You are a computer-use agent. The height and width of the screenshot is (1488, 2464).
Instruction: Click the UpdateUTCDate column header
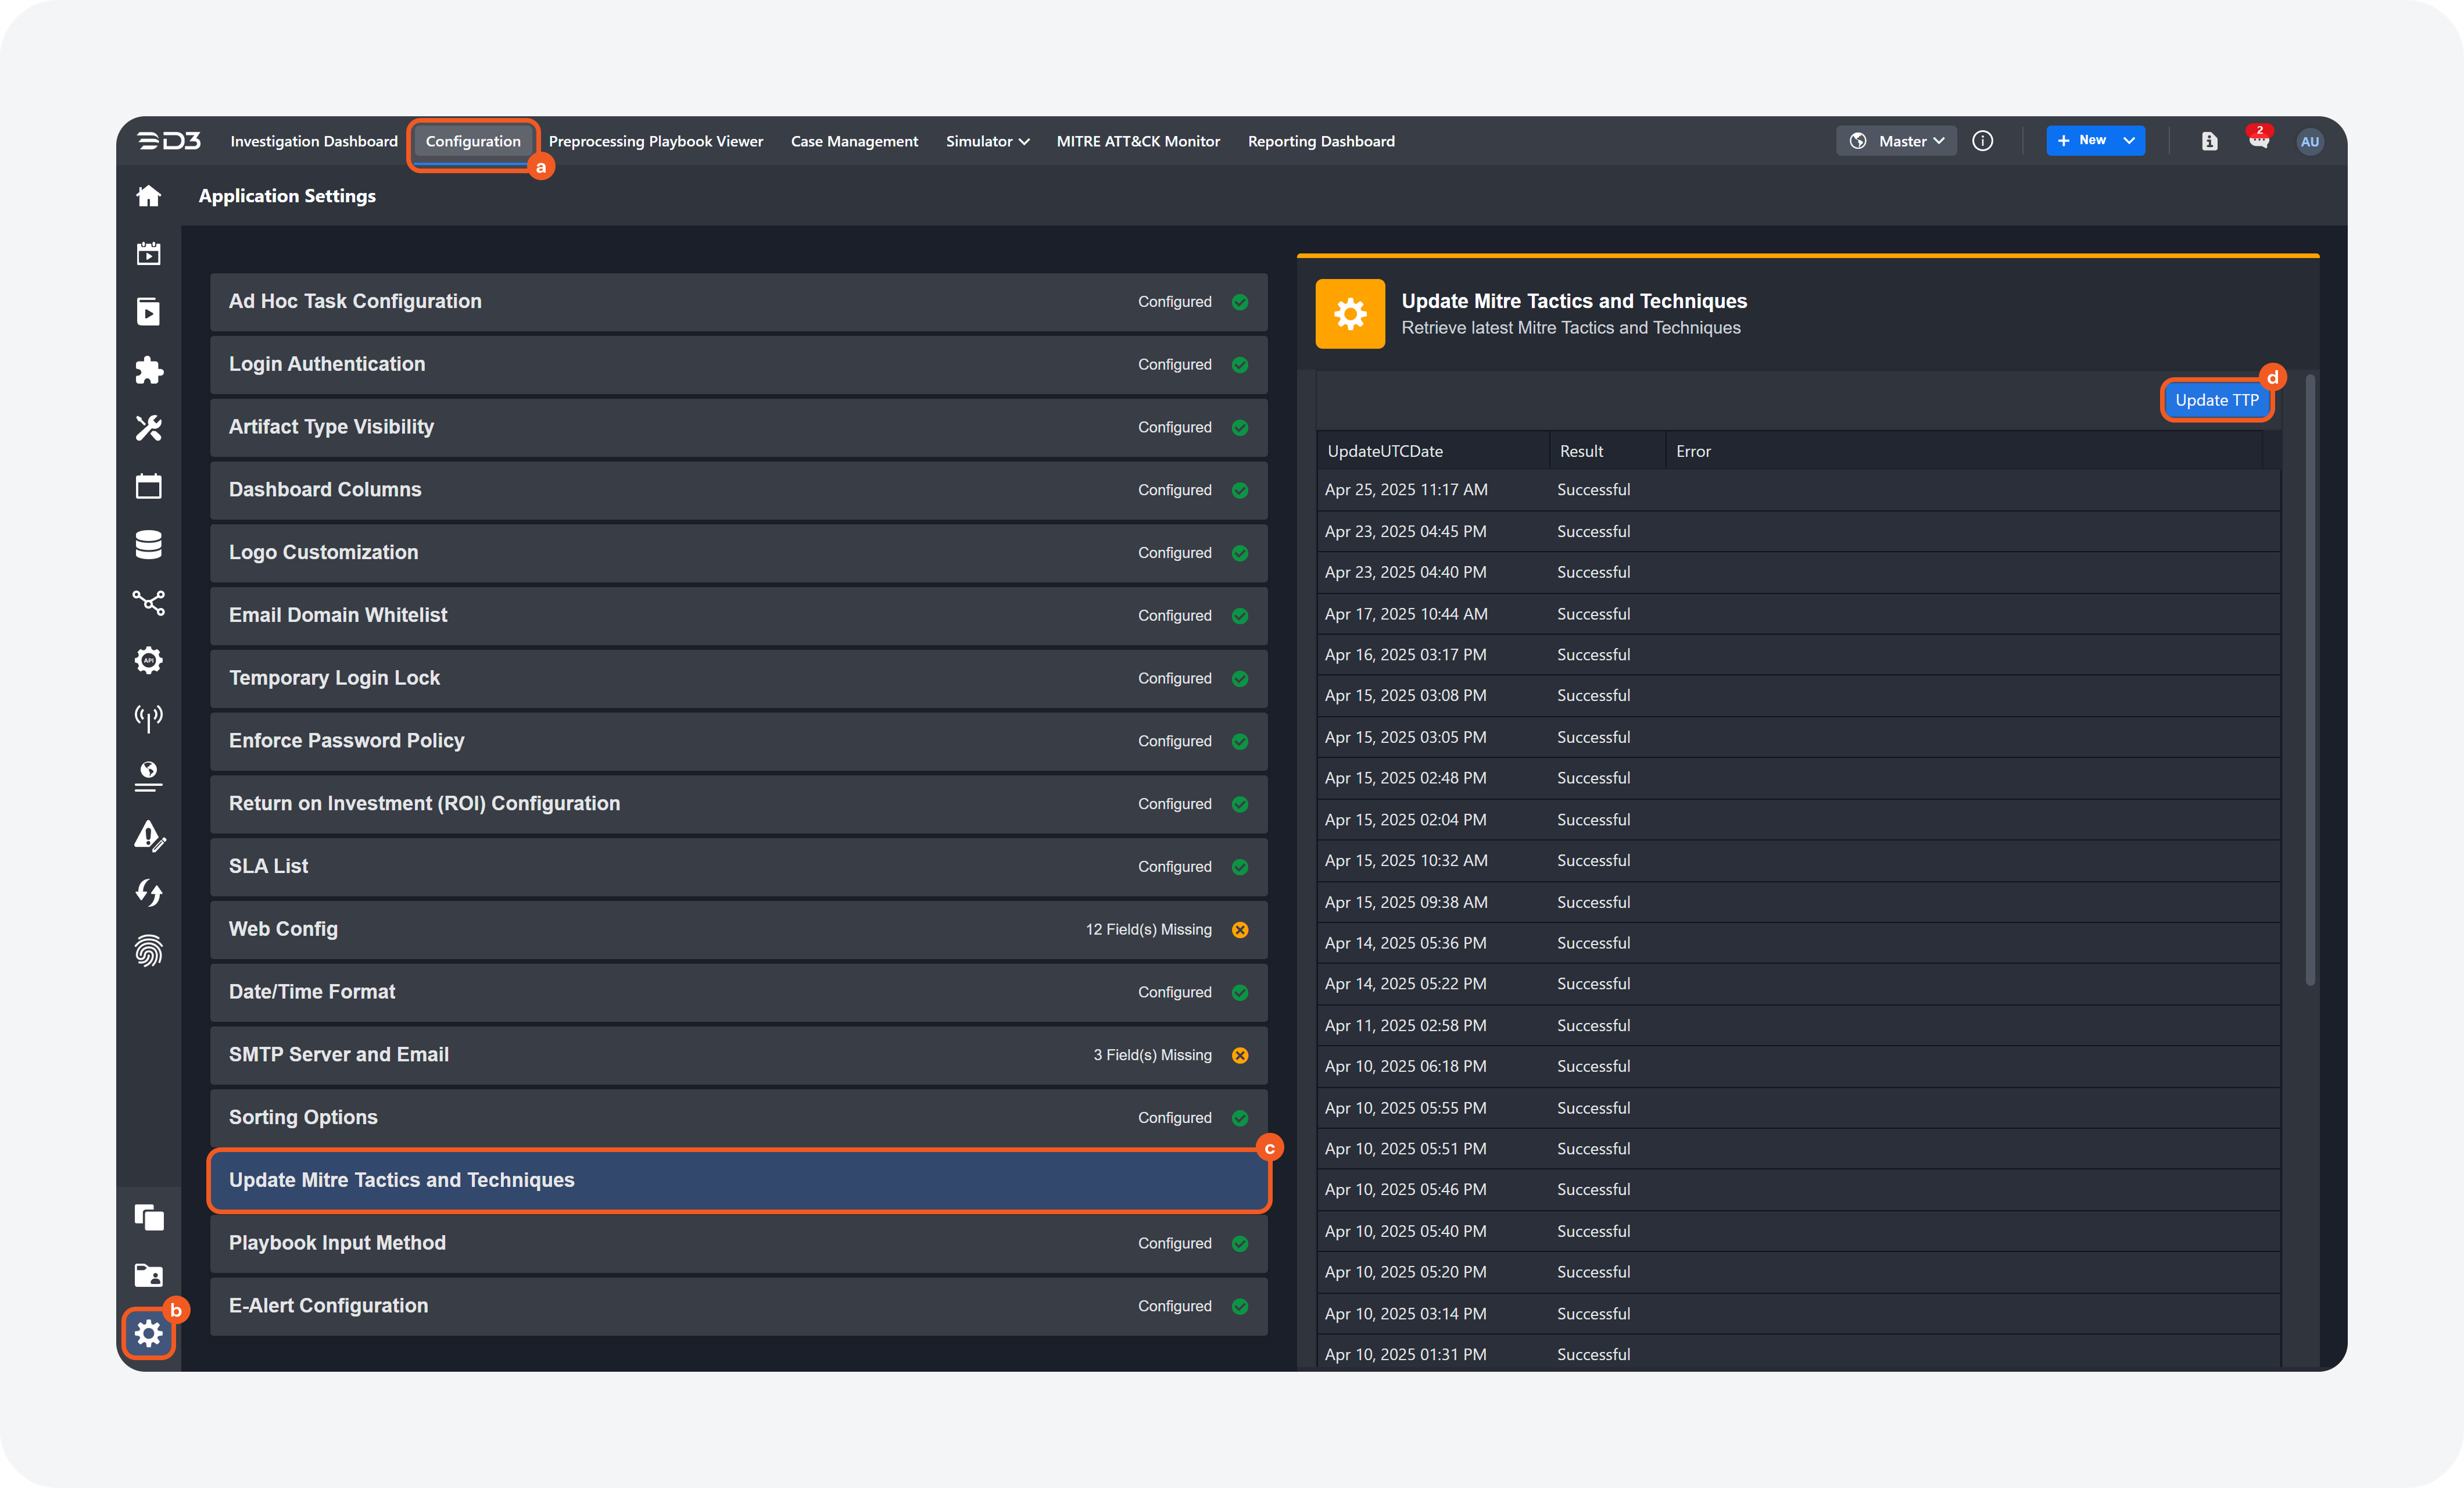click(x=1385, y=451)
